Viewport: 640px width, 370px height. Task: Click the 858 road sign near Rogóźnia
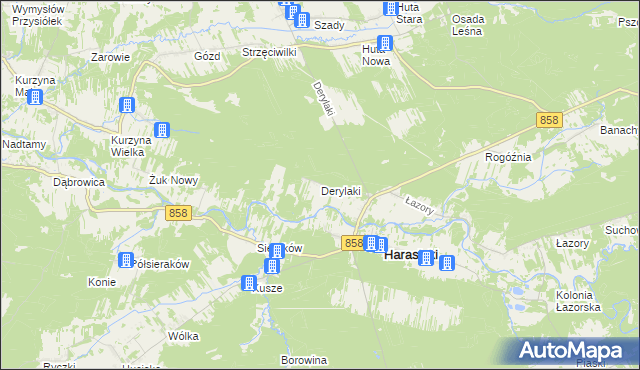(549, 120)
